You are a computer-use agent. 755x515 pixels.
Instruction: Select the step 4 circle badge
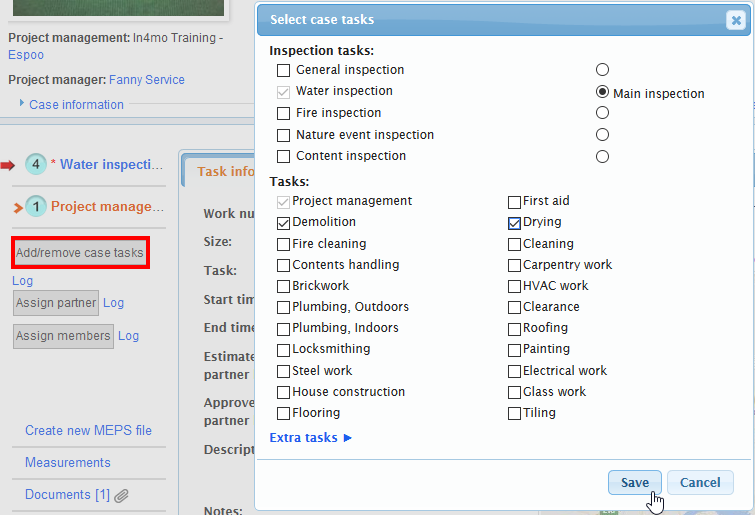coord(36,165)
